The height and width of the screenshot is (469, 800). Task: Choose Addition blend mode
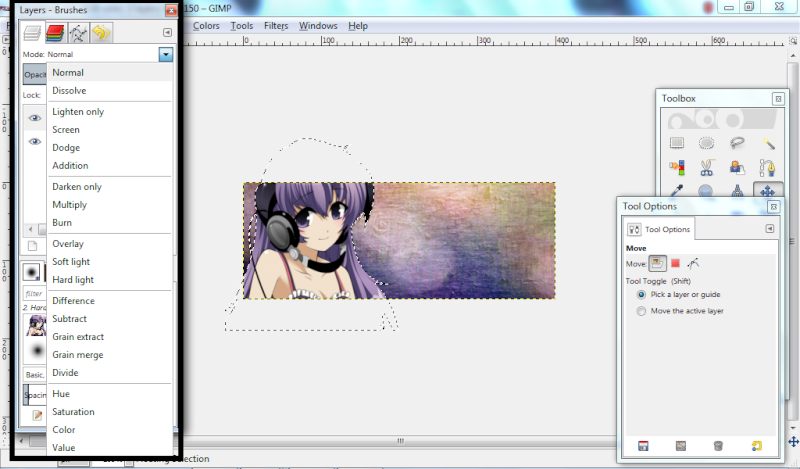(110, 165)
